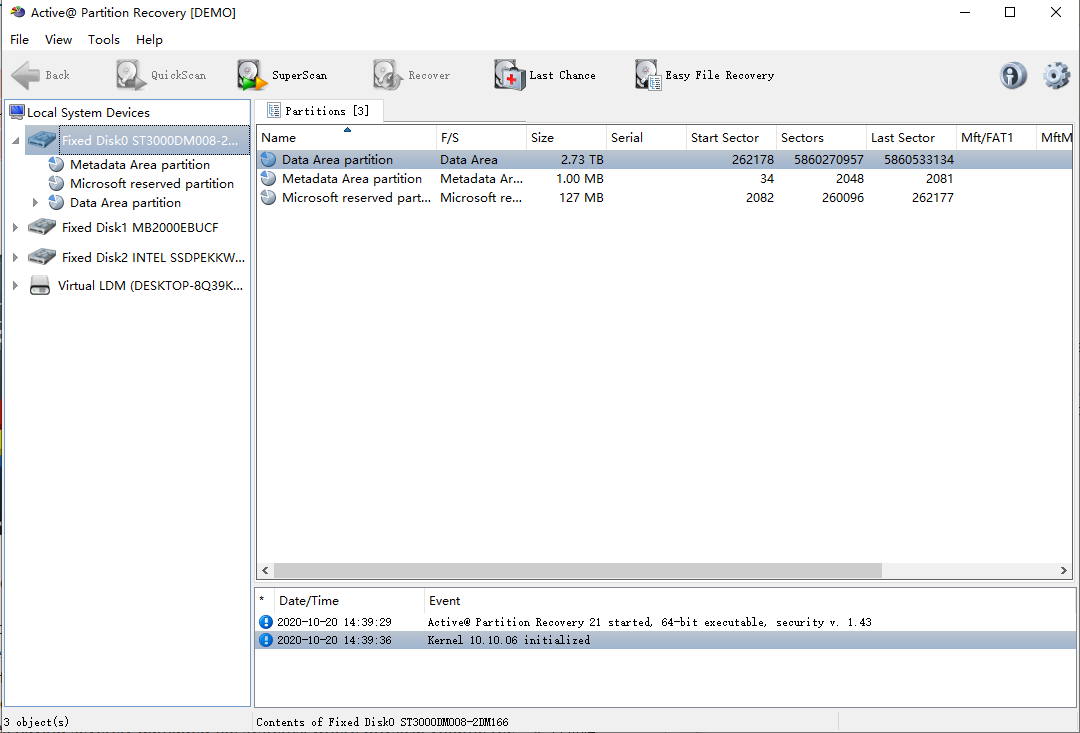
Task: Click sectors value 5860270957
Action: coord(829,160)
